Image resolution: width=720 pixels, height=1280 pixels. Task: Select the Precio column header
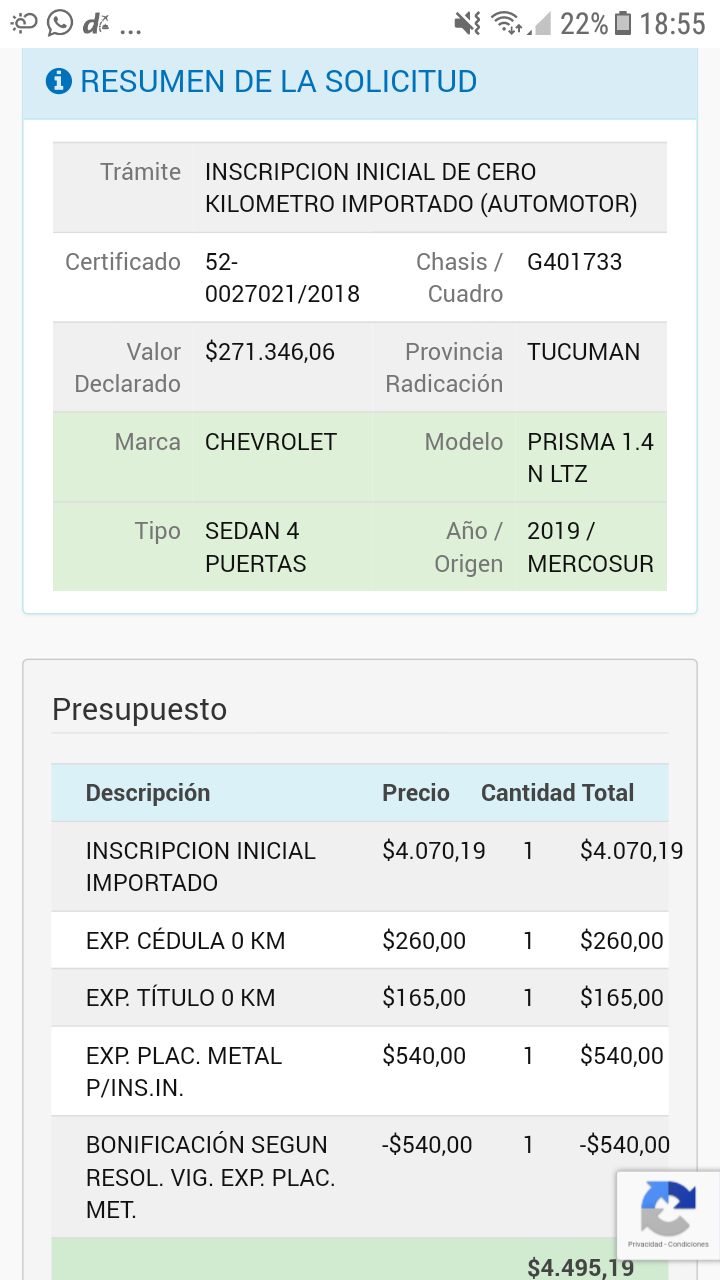(x=415, y=793)
